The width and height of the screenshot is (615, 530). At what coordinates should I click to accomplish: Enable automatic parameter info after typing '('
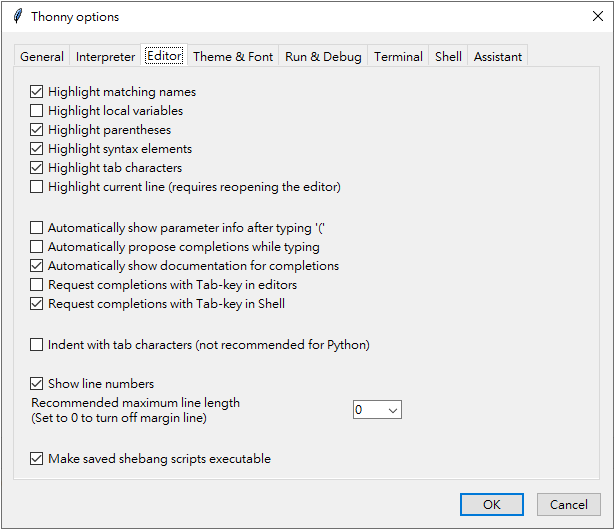[36, 228]
